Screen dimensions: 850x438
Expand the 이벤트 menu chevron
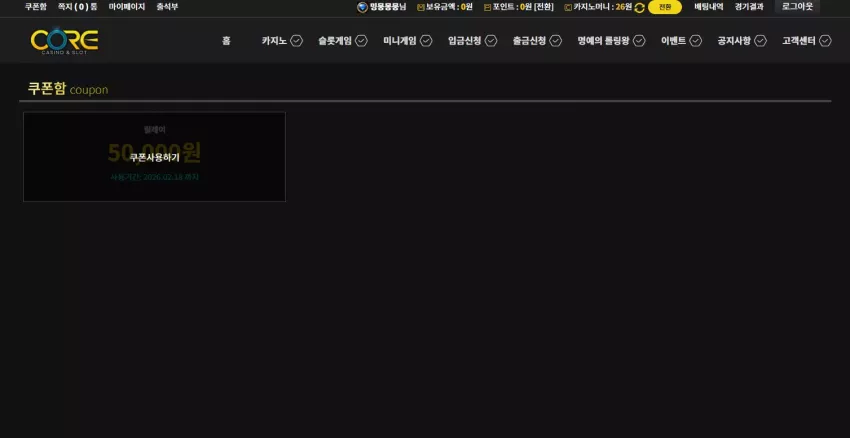[x=696, y=41]
